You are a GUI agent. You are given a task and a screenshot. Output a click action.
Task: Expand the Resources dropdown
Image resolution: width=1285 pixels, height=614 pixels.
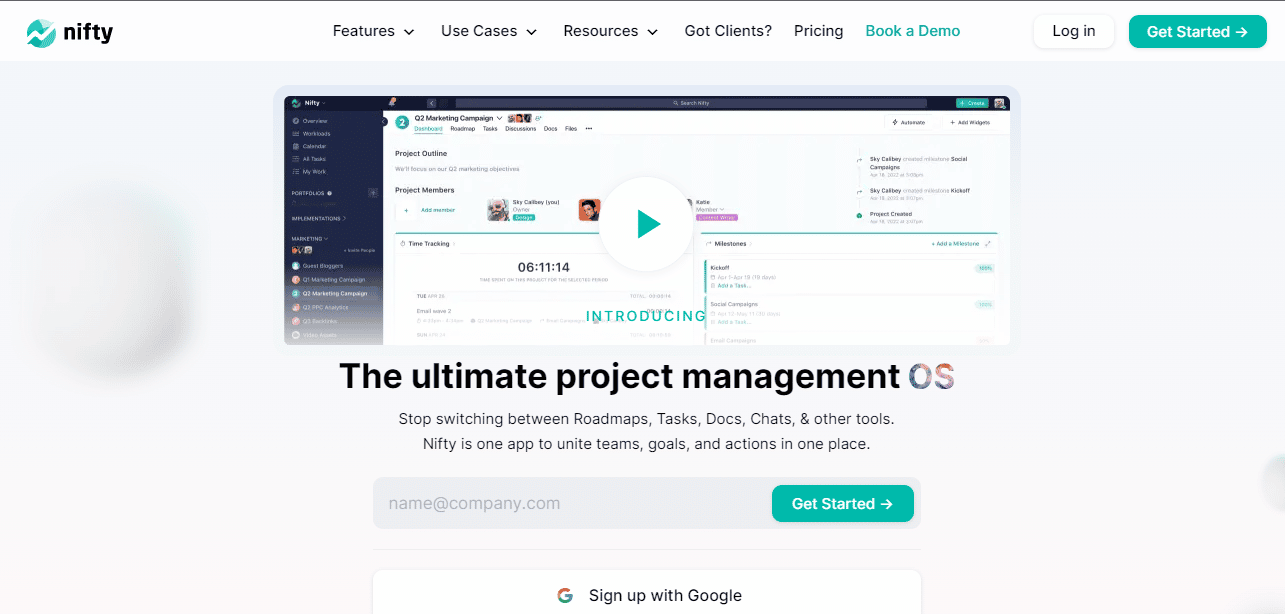click(610, 31)
